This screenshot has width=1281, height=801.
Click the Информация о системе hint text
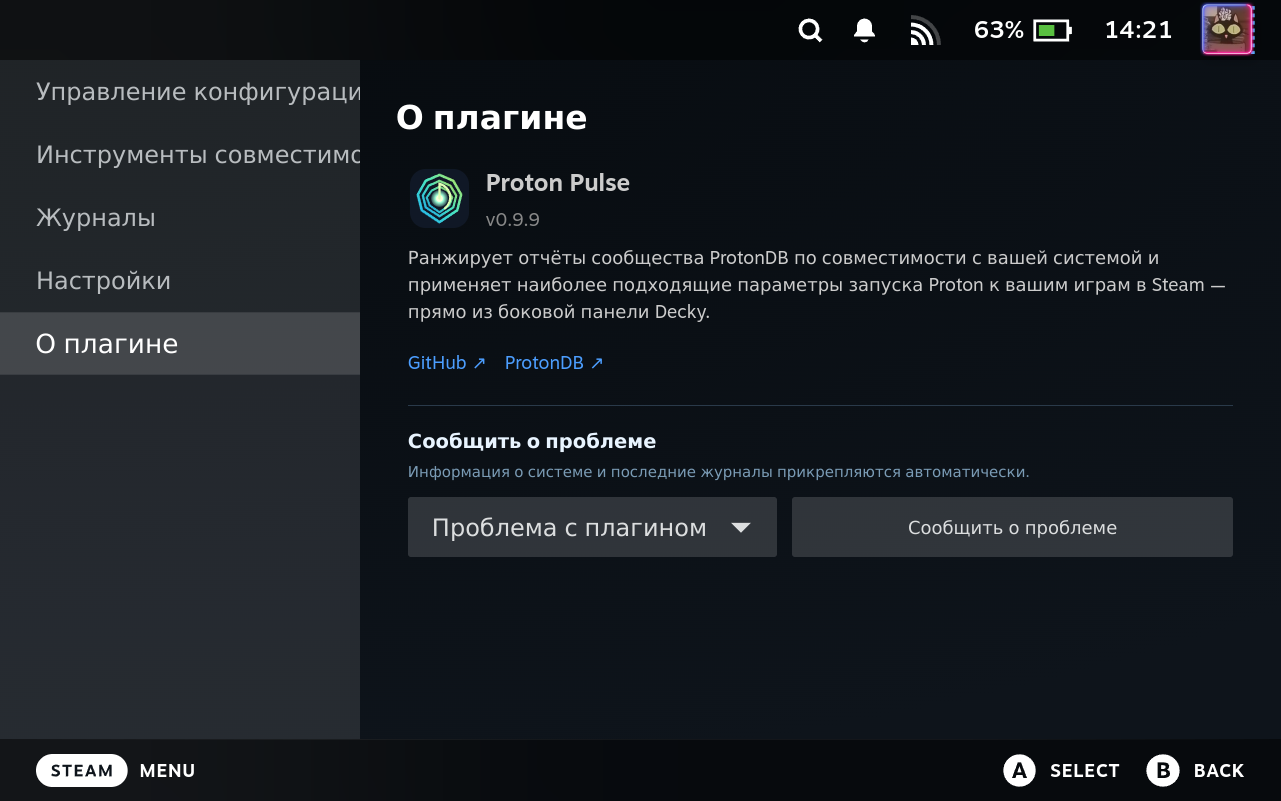pos(719,472)
